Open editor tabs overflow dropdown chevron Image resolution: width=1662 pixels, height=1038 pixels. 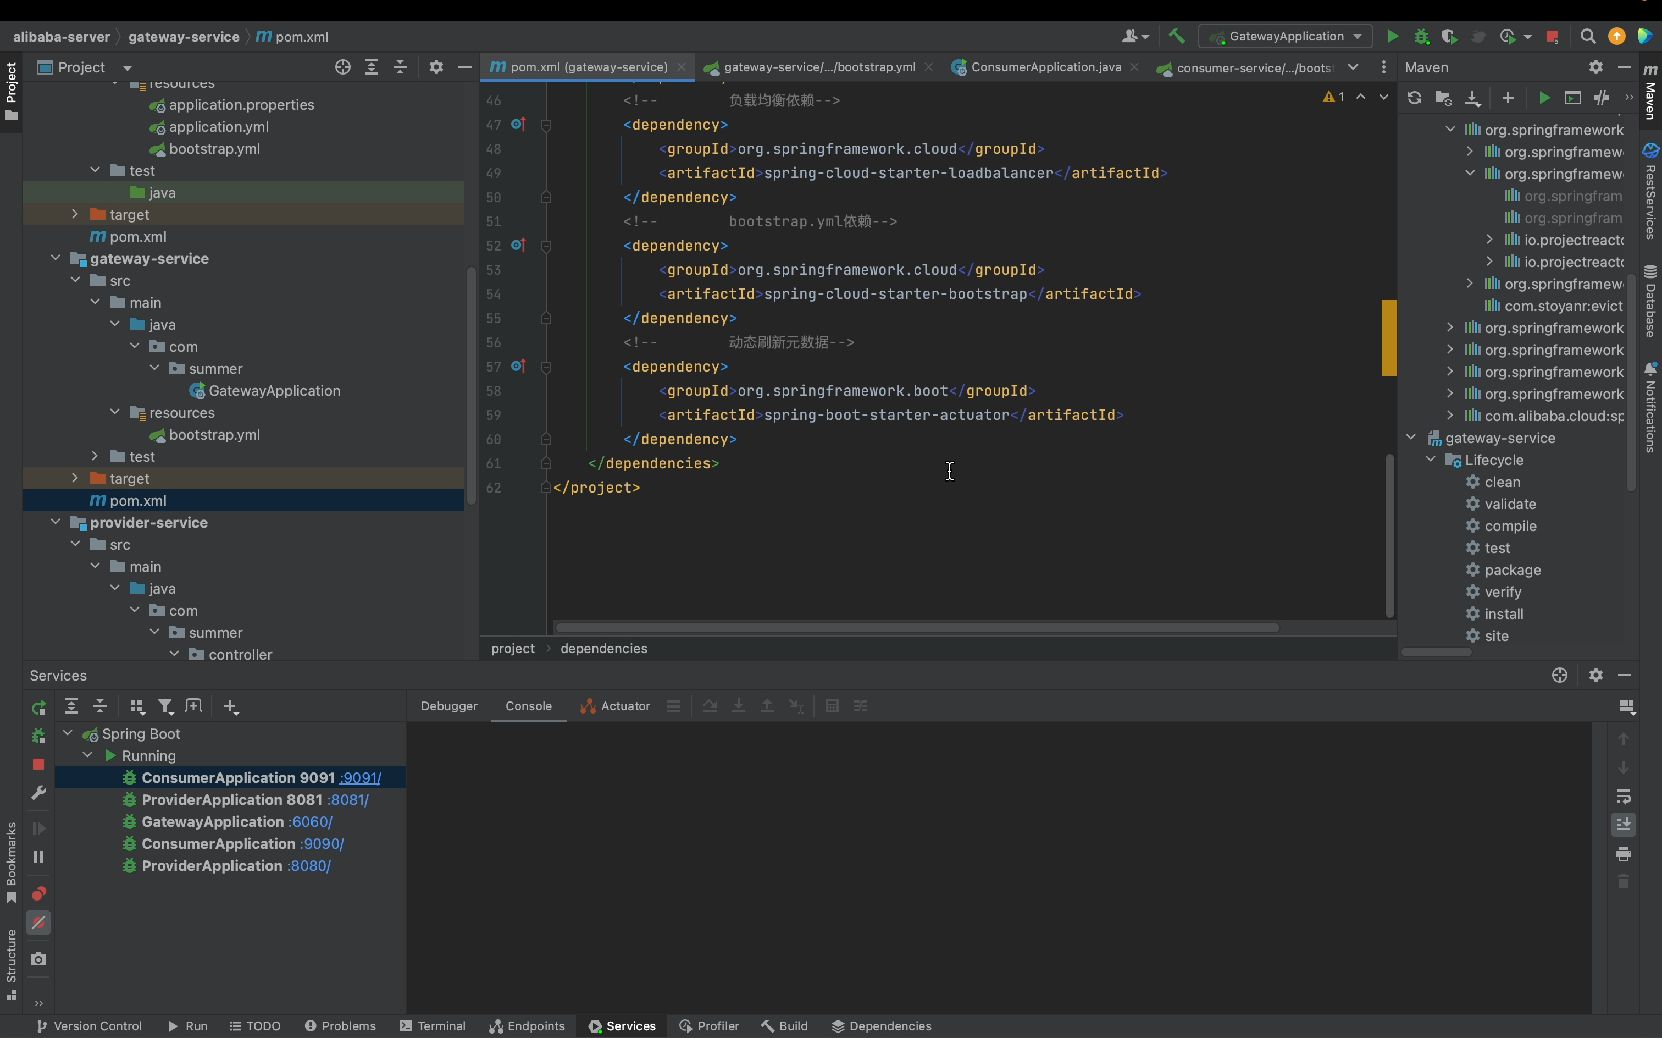pyautogui.click(x=1353, y=67)
